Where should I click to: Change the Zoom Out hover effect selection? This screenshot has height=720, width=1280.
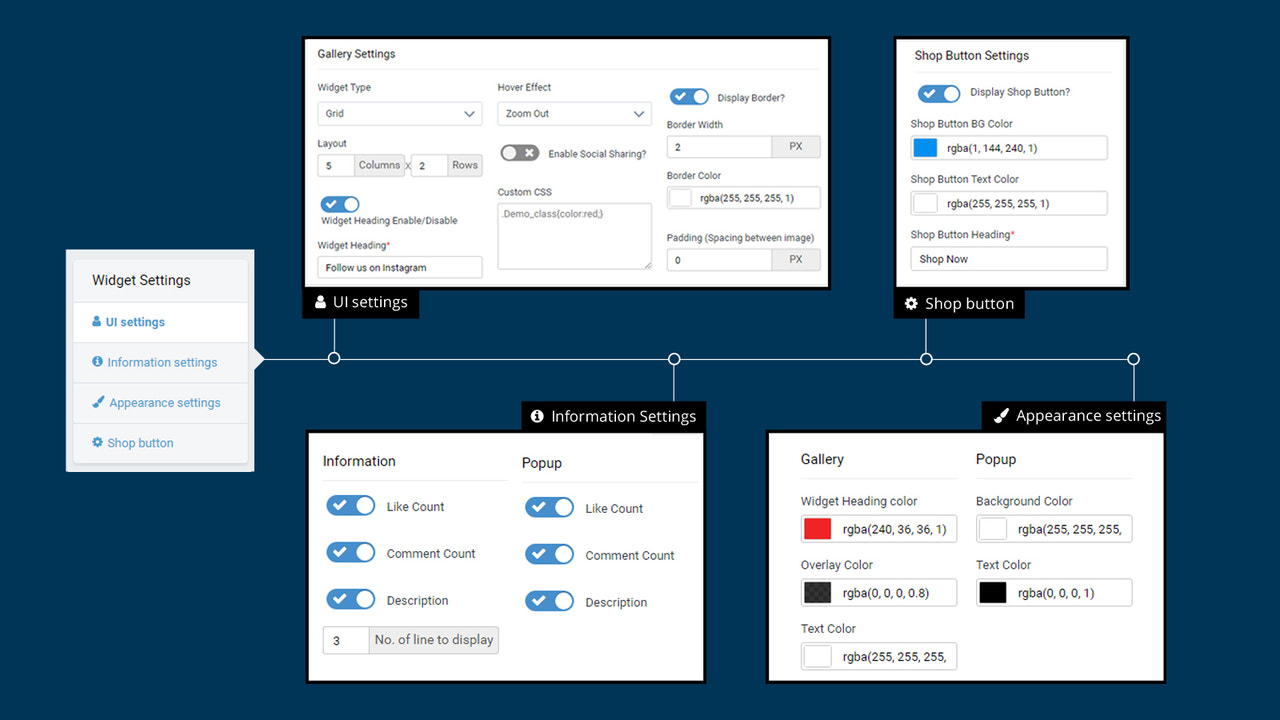coord(574,113)
